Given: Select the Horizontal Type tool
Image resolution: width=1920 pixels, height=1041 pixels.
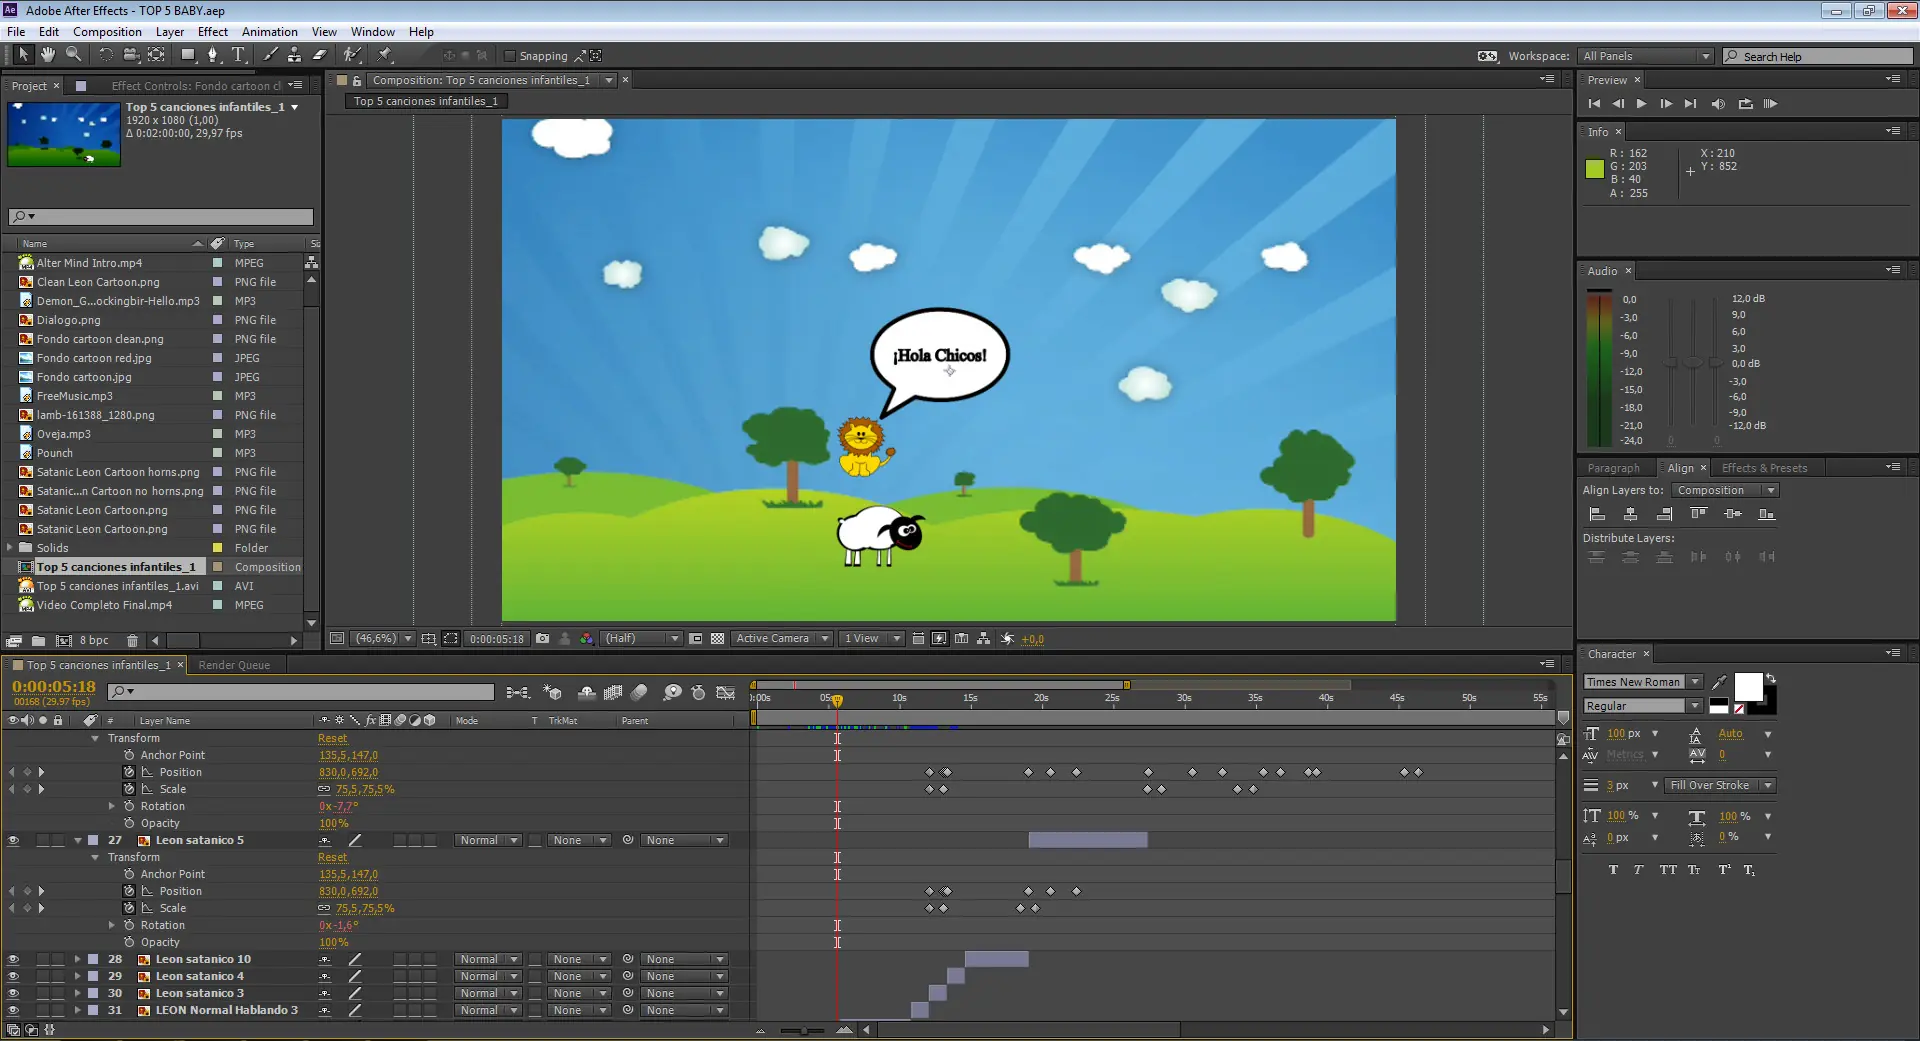Looking at the screenshot, I should point(238,55).
